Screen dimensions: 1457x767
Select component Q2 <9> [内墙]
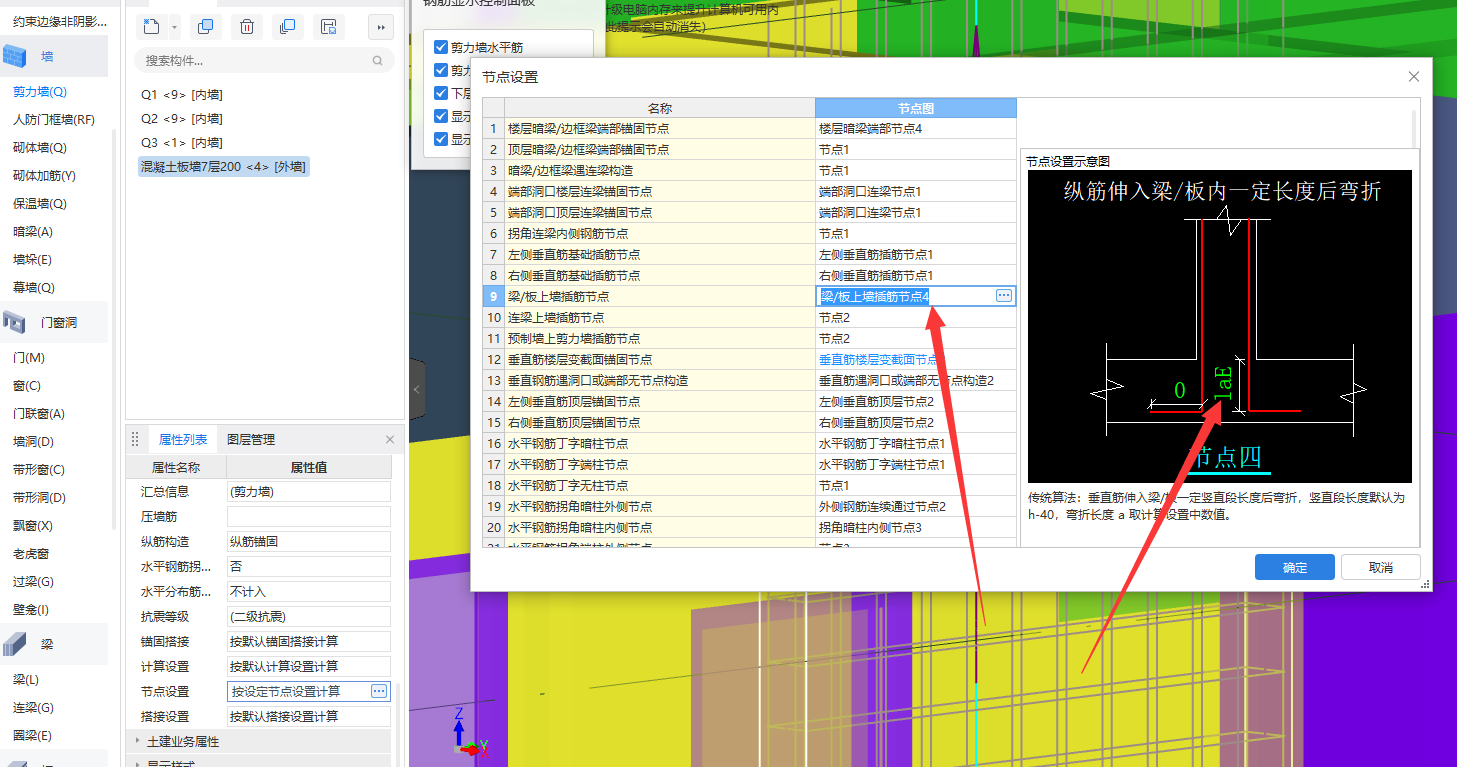click(x=181, y=118)
